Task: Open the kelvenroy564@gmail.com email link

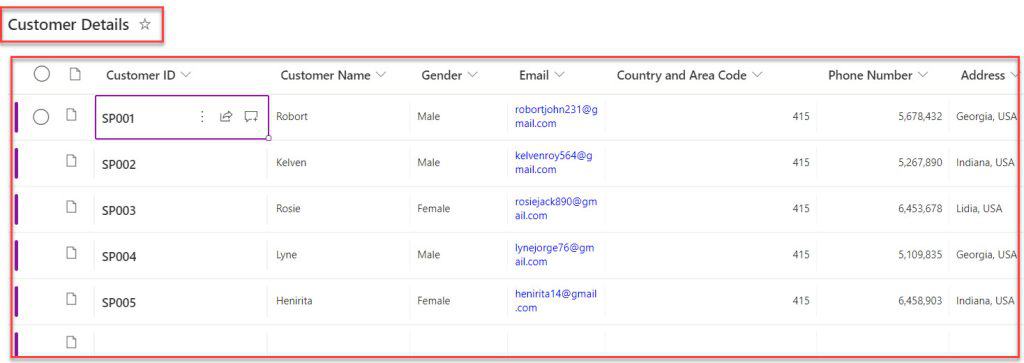Action: pos(553,163)
